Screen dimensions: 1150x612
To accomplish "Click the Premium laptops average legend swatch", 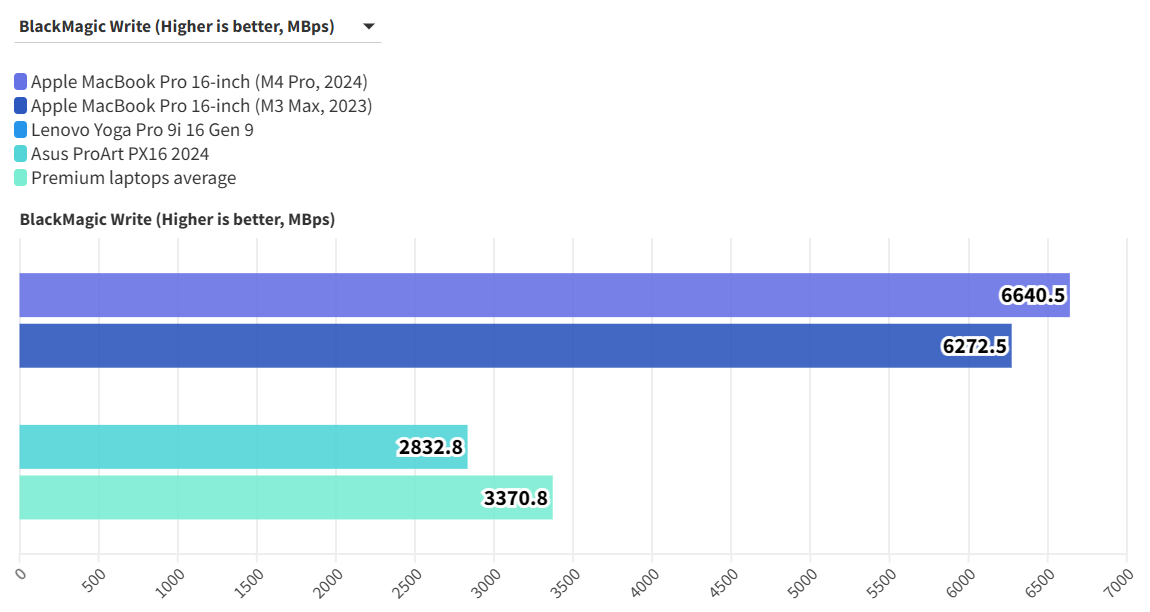I will [x=21, y=178].
